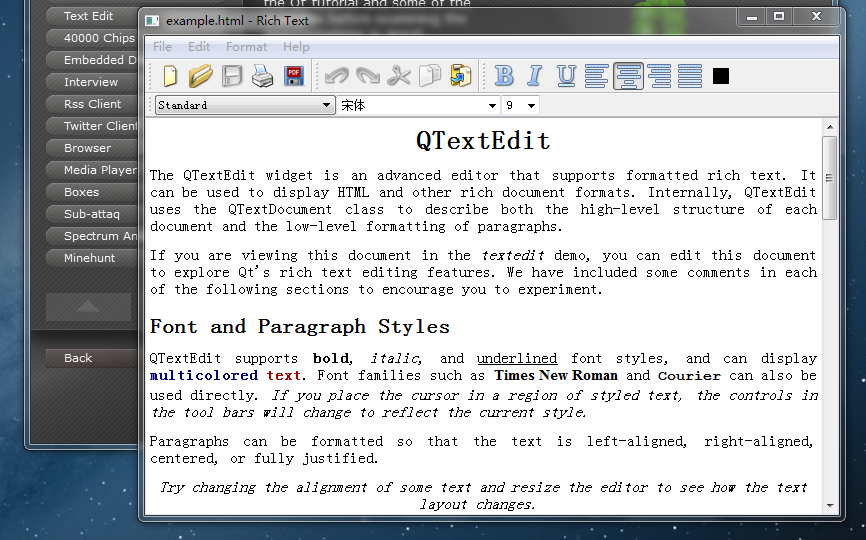Screen dimensions: 866x540
Task: Click the vertical scrollbar handle
Action: click(829, 177)
